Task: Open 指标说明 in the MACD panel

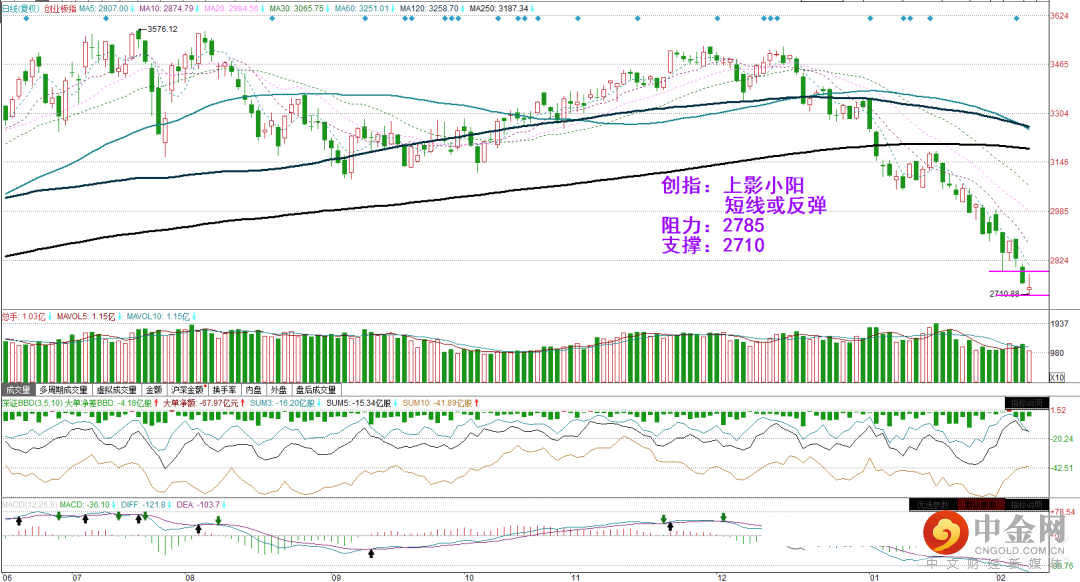Action: (1027, 505)
